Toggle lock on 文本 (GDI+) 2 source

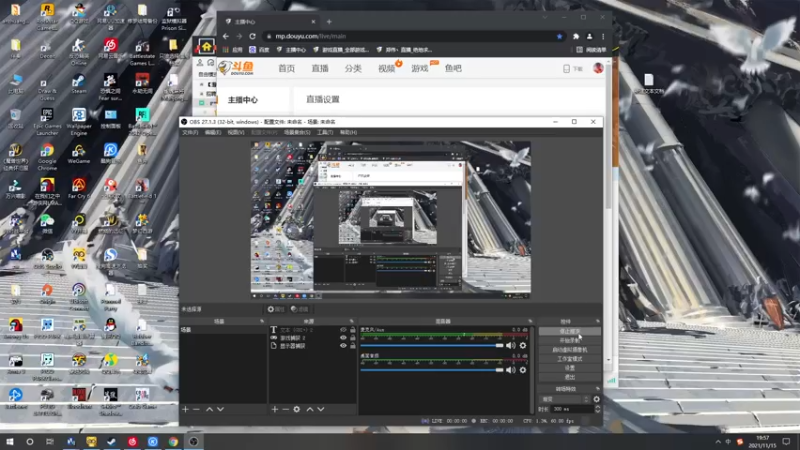[x=353, y=330]
